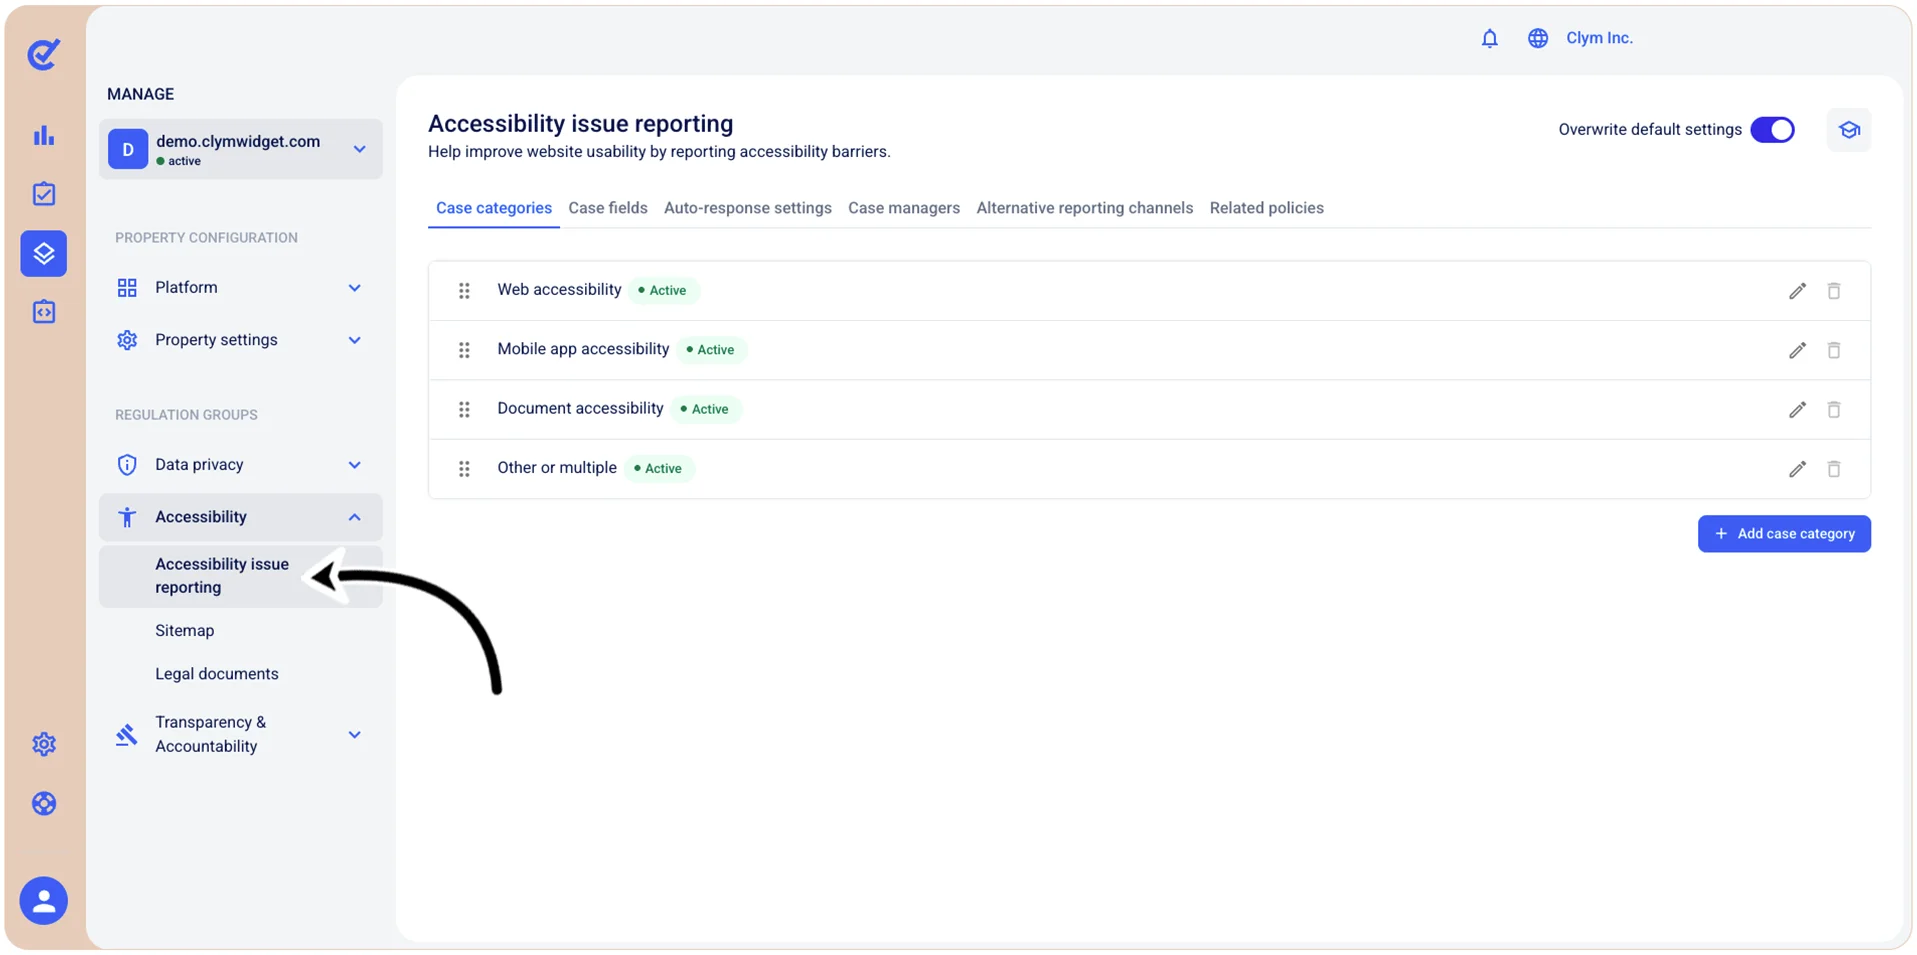Select the layers Manage icon

pyautogui.click(x=44, y=253)
